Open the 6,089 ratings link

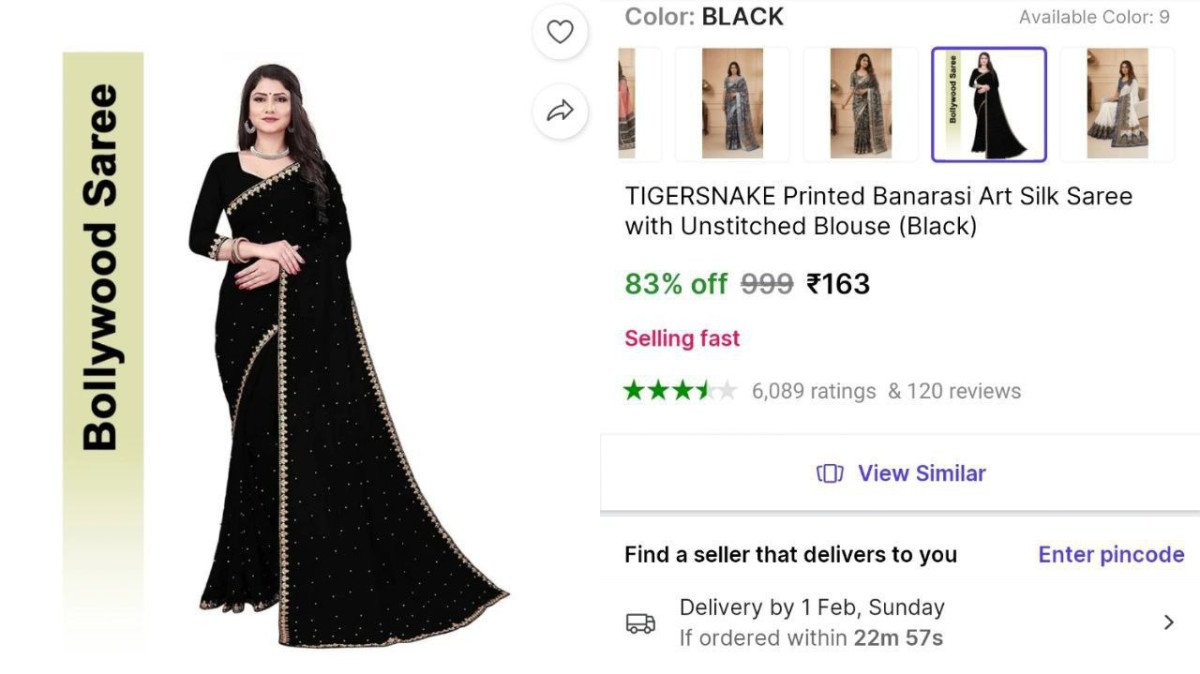tap(813, 391)
